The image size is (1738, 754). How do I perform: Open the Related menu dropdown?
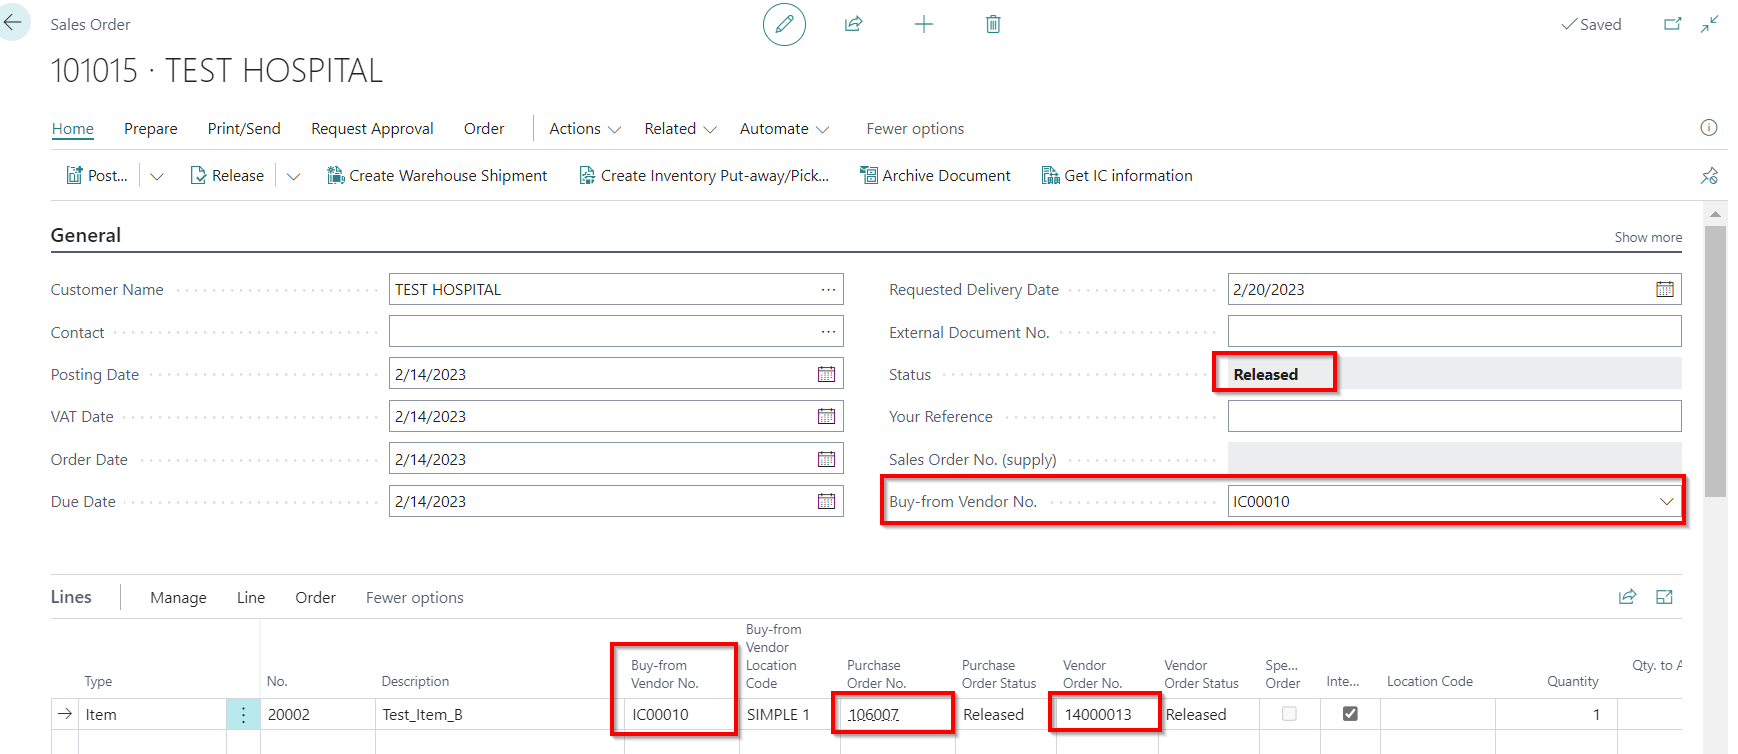680,129
